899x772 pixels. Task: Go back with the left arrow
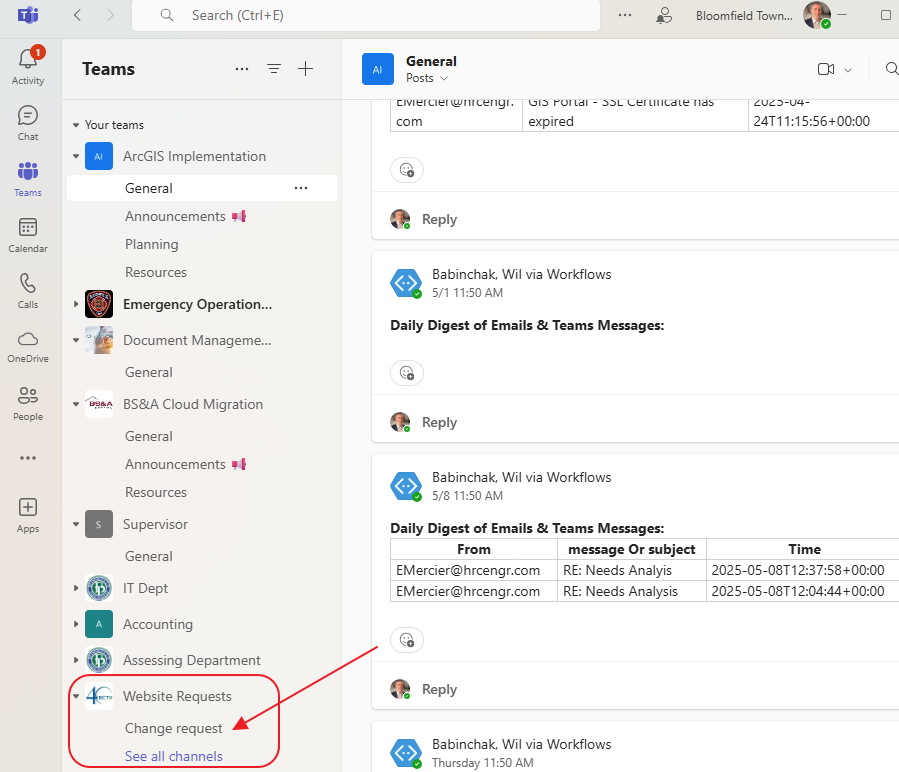point(77,15)
